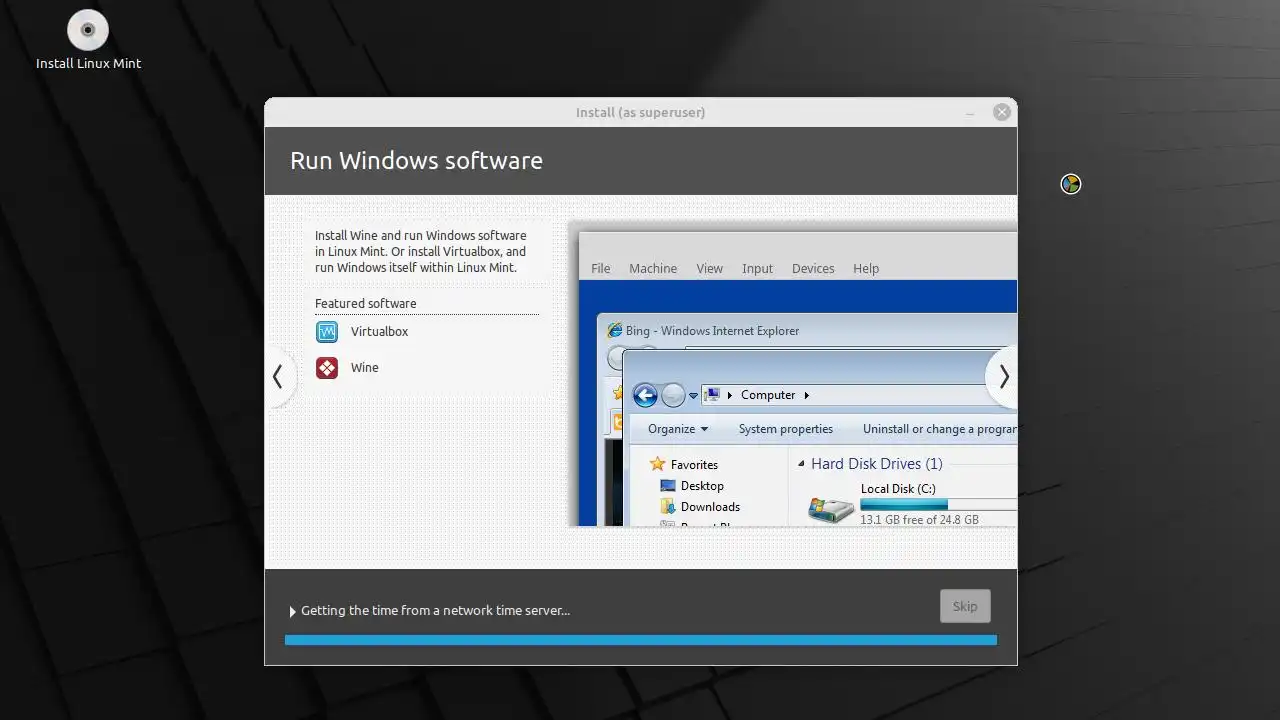The width and height of the screenshot is (1280, 720).
Task: Click Uninstall or change a program
Action: [940, 429]
